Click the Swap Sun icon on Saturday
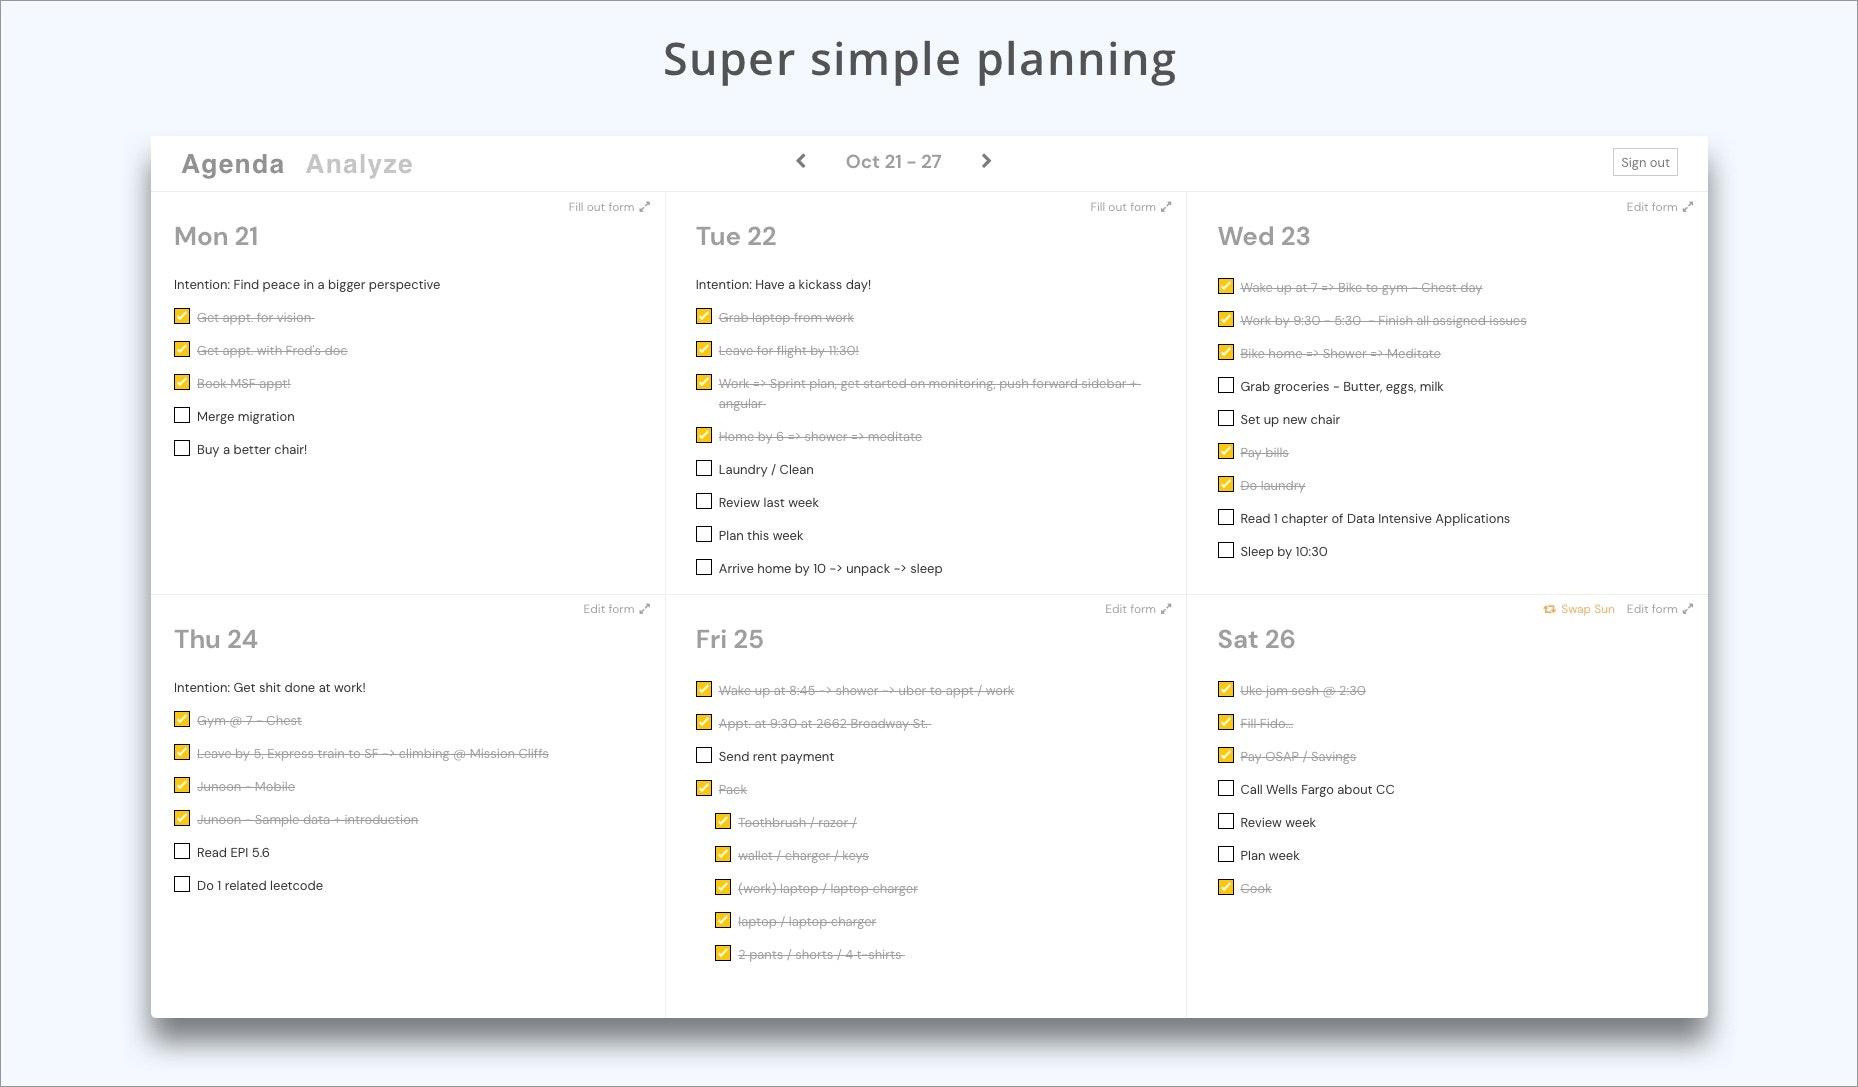The width and height of the screenshot is (1858, 1087). point(1549,609)
